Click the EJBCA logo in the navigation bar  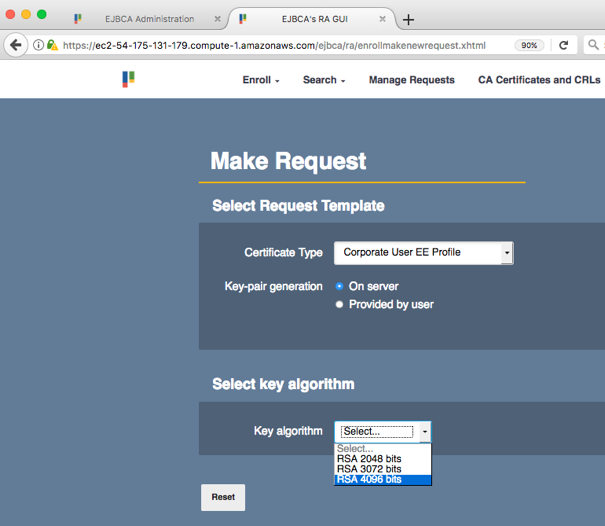click(128, 79)
